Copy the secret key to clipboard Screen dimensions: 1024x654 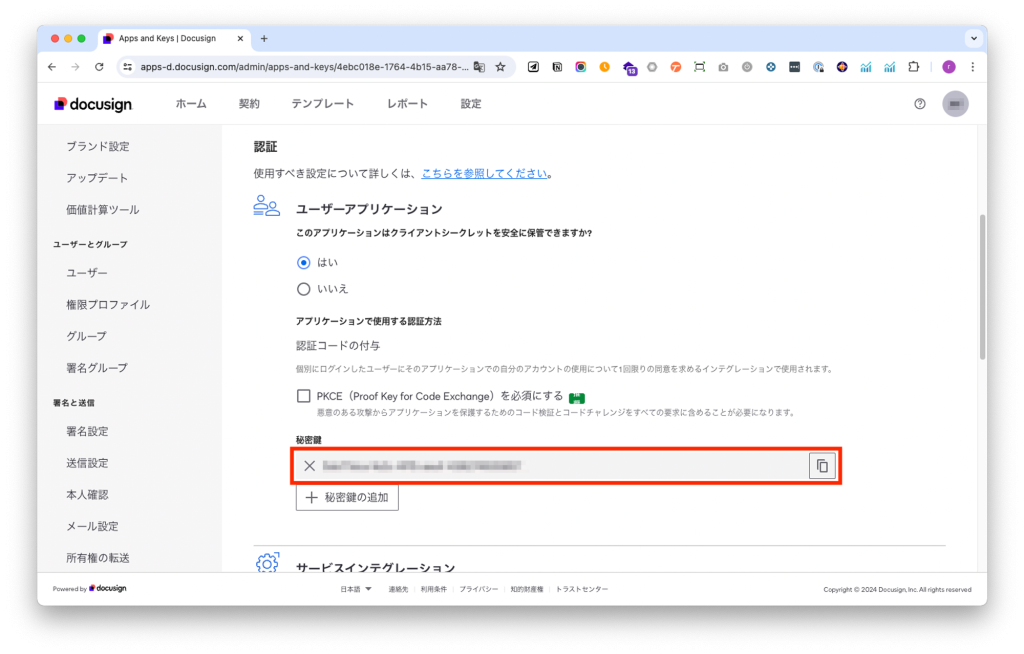tap(822, 466)
